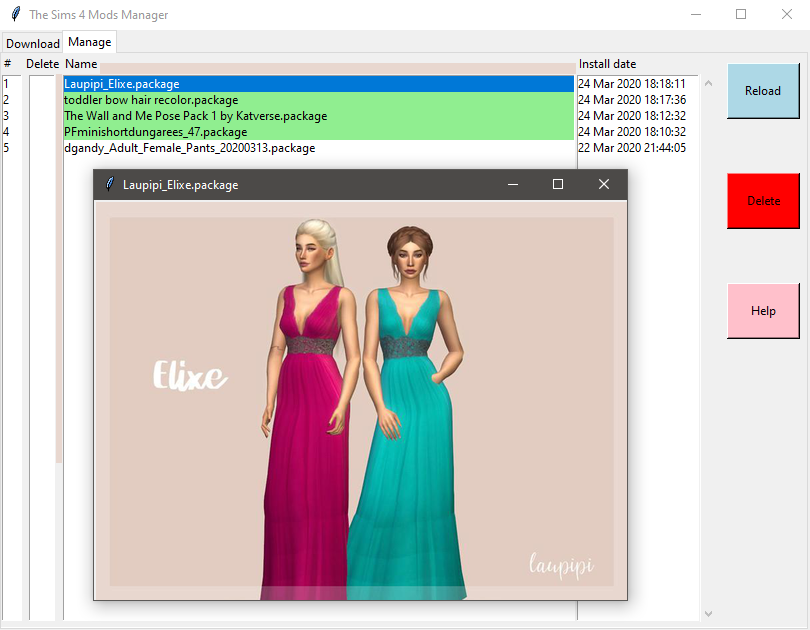Select PFminishortdungarees_47.package row
The width and height of the screenshot is (810, 630).
[318, 132]
